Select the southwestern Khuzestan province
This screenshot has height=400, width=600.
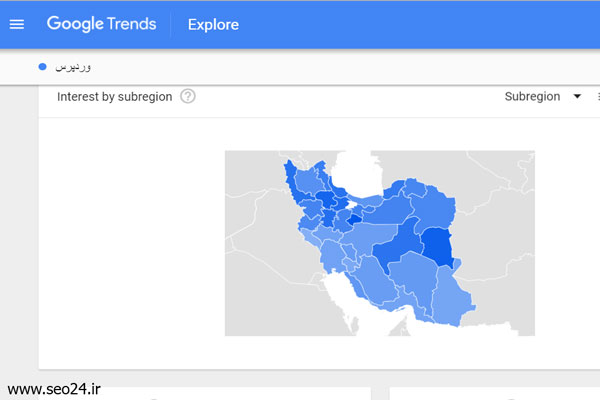(332, 255)
